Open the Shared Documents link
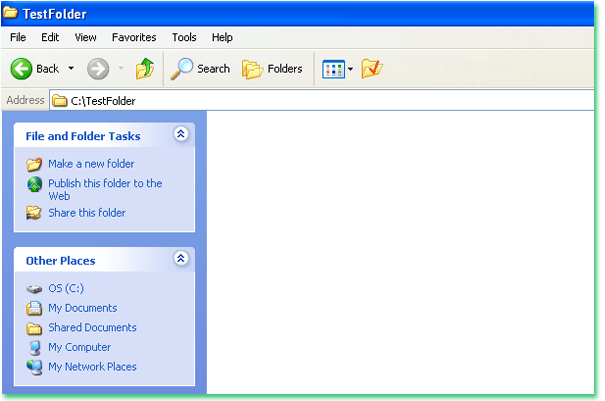The width and height of the screenshot is (605, 401). (x=92, y=328)
